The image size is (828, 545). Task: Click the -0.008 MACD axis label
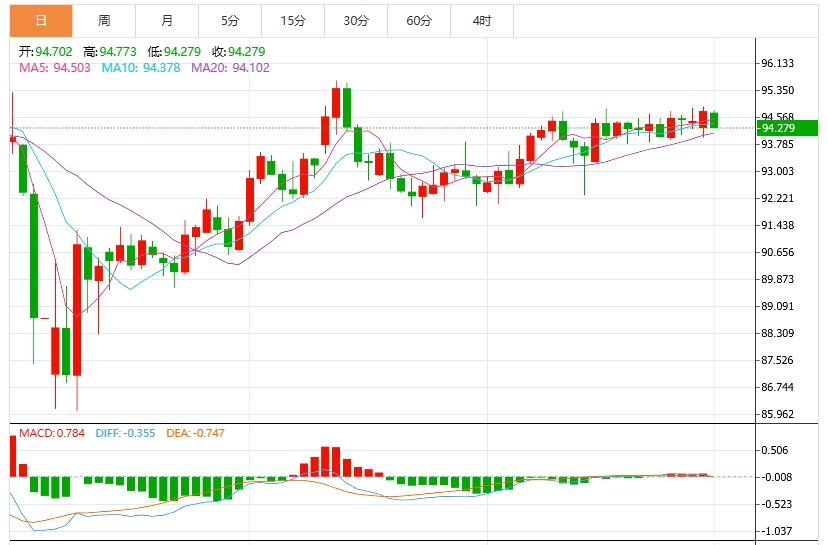pos(776,477)
